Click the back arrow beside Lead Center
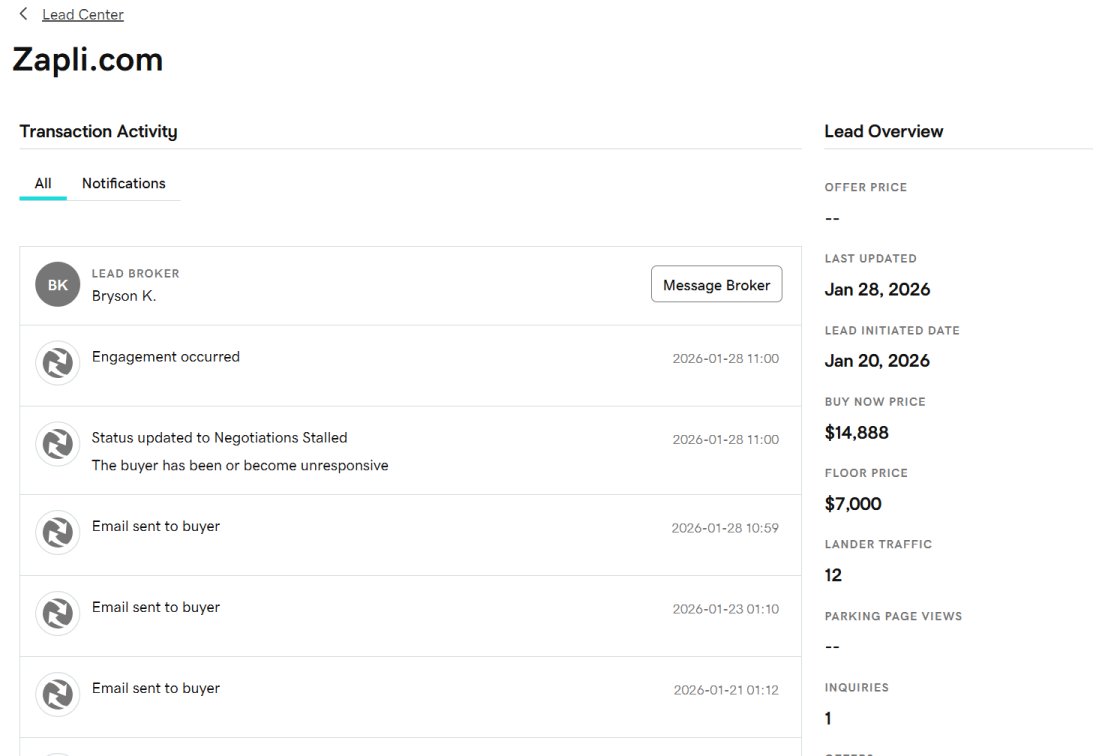Screen dimensions: 1105x756 pos(23,14)
